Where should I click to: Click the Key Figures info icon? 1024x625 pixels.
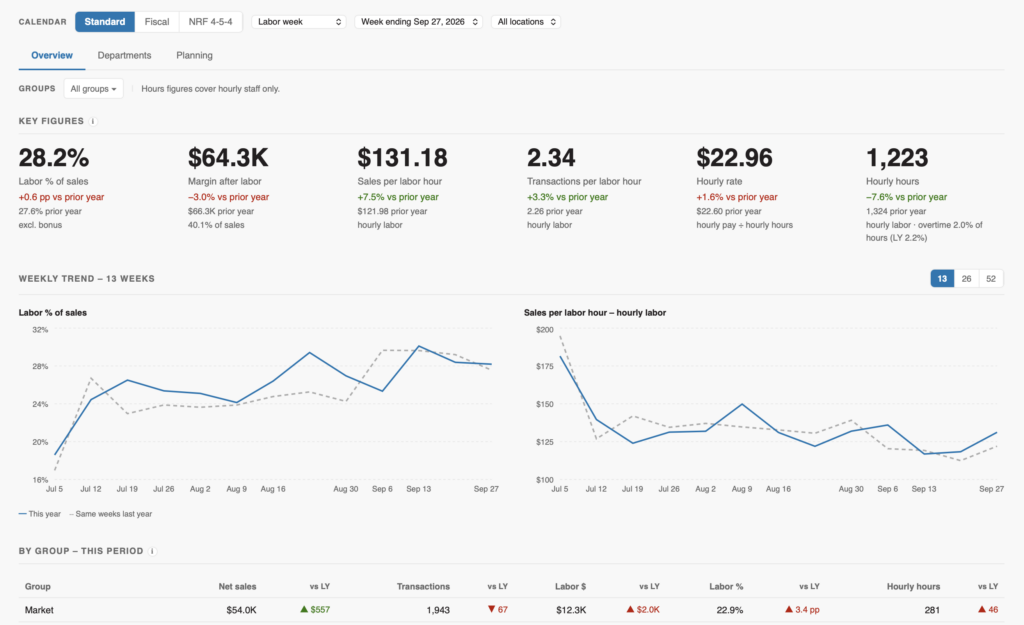[x=93, y=121]
